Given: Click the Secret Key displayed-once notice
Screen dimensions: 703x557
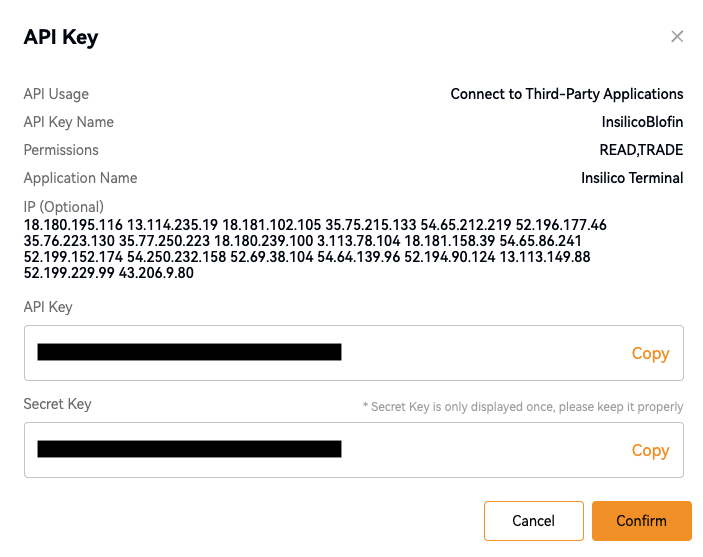Looking at the screenshot, I should tap(522, 407).
